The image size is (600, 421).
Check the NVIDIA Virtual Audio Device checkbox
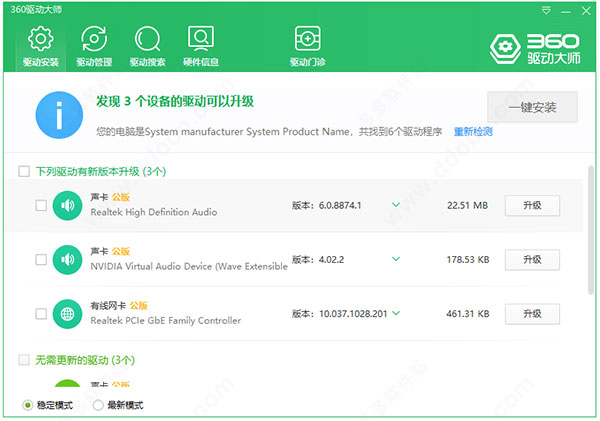coord(41,260)
